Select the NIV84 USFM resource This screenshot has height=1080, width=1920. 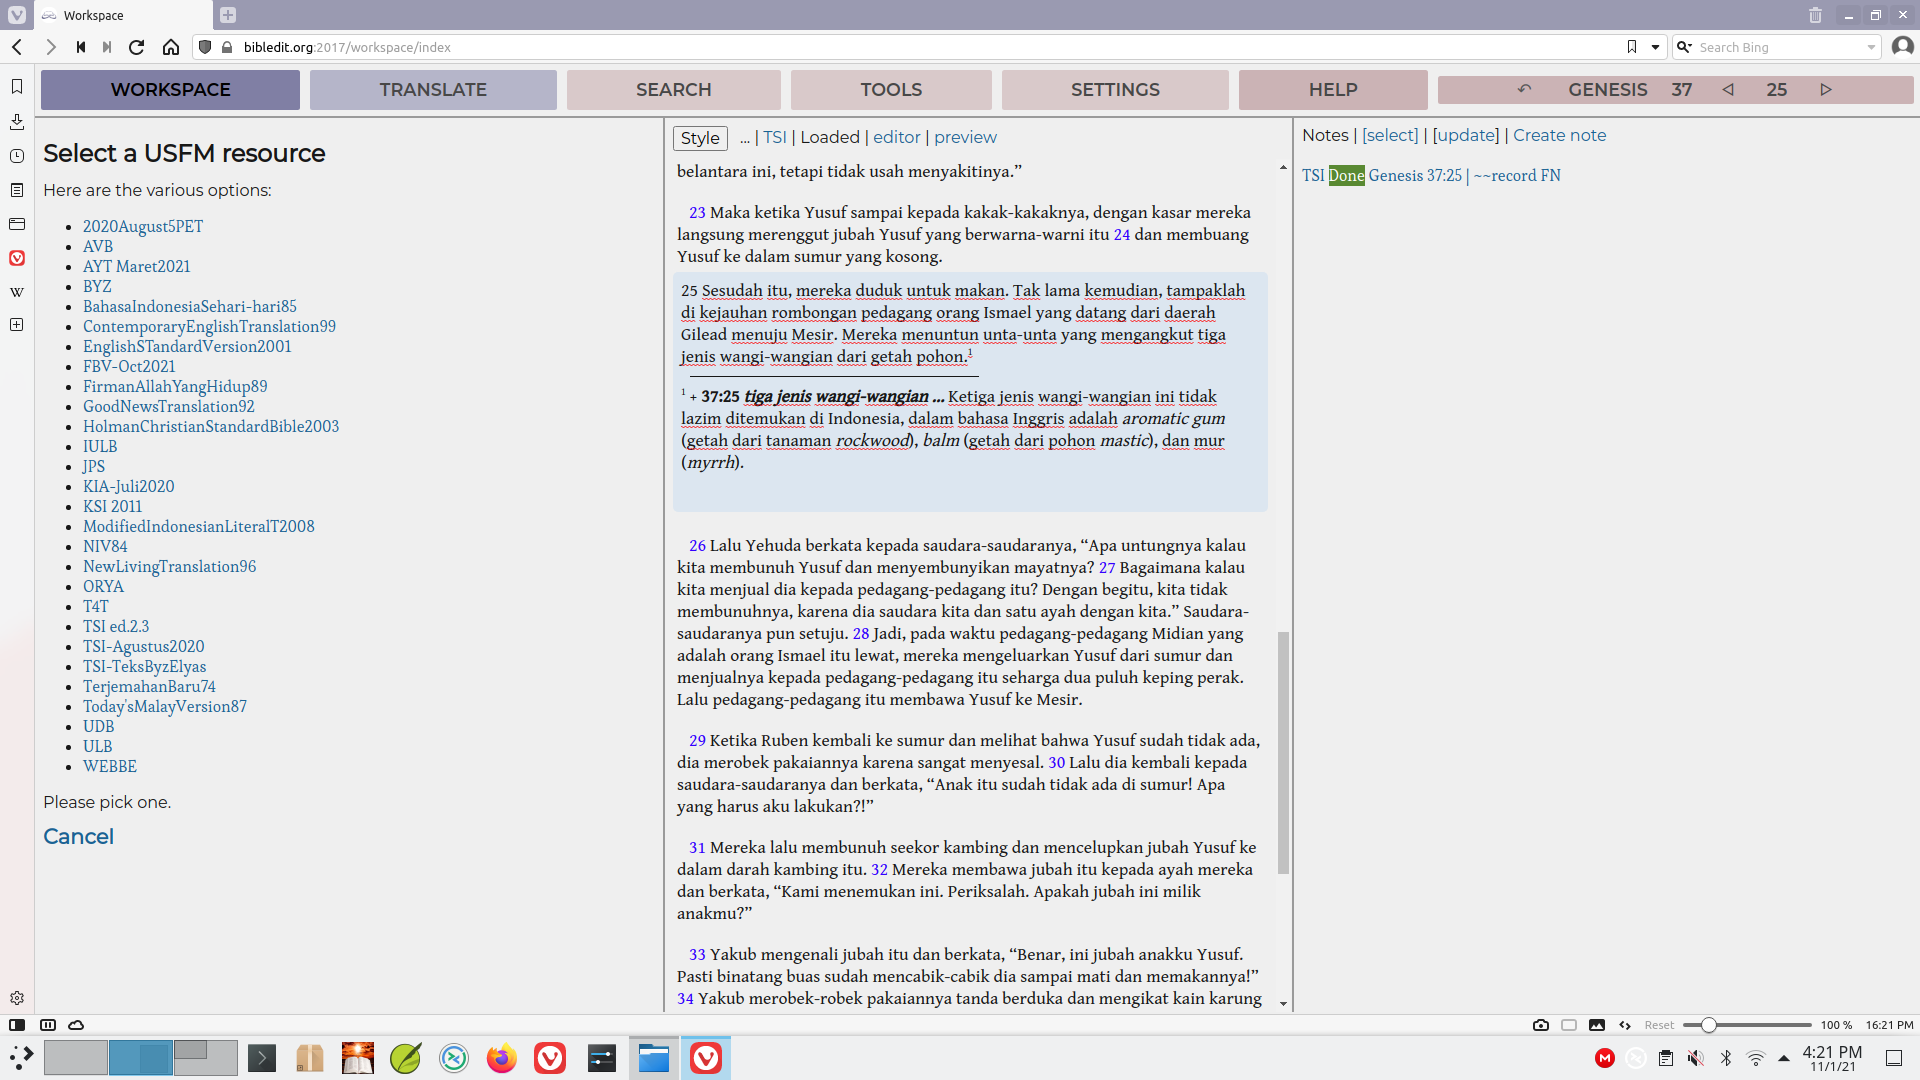104,546
